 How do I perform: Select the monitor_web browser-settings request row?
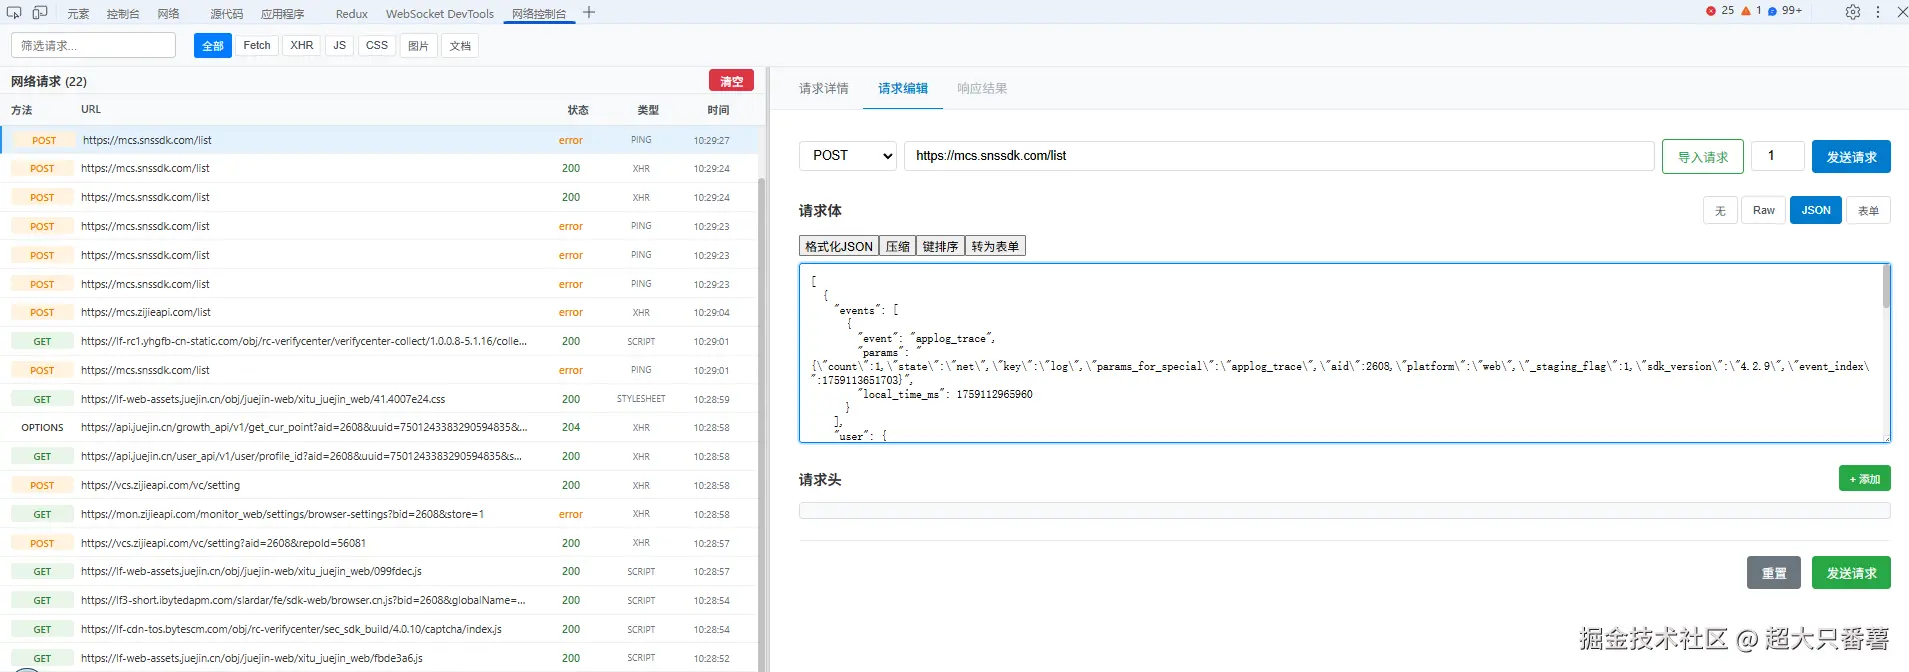[379, 514]
